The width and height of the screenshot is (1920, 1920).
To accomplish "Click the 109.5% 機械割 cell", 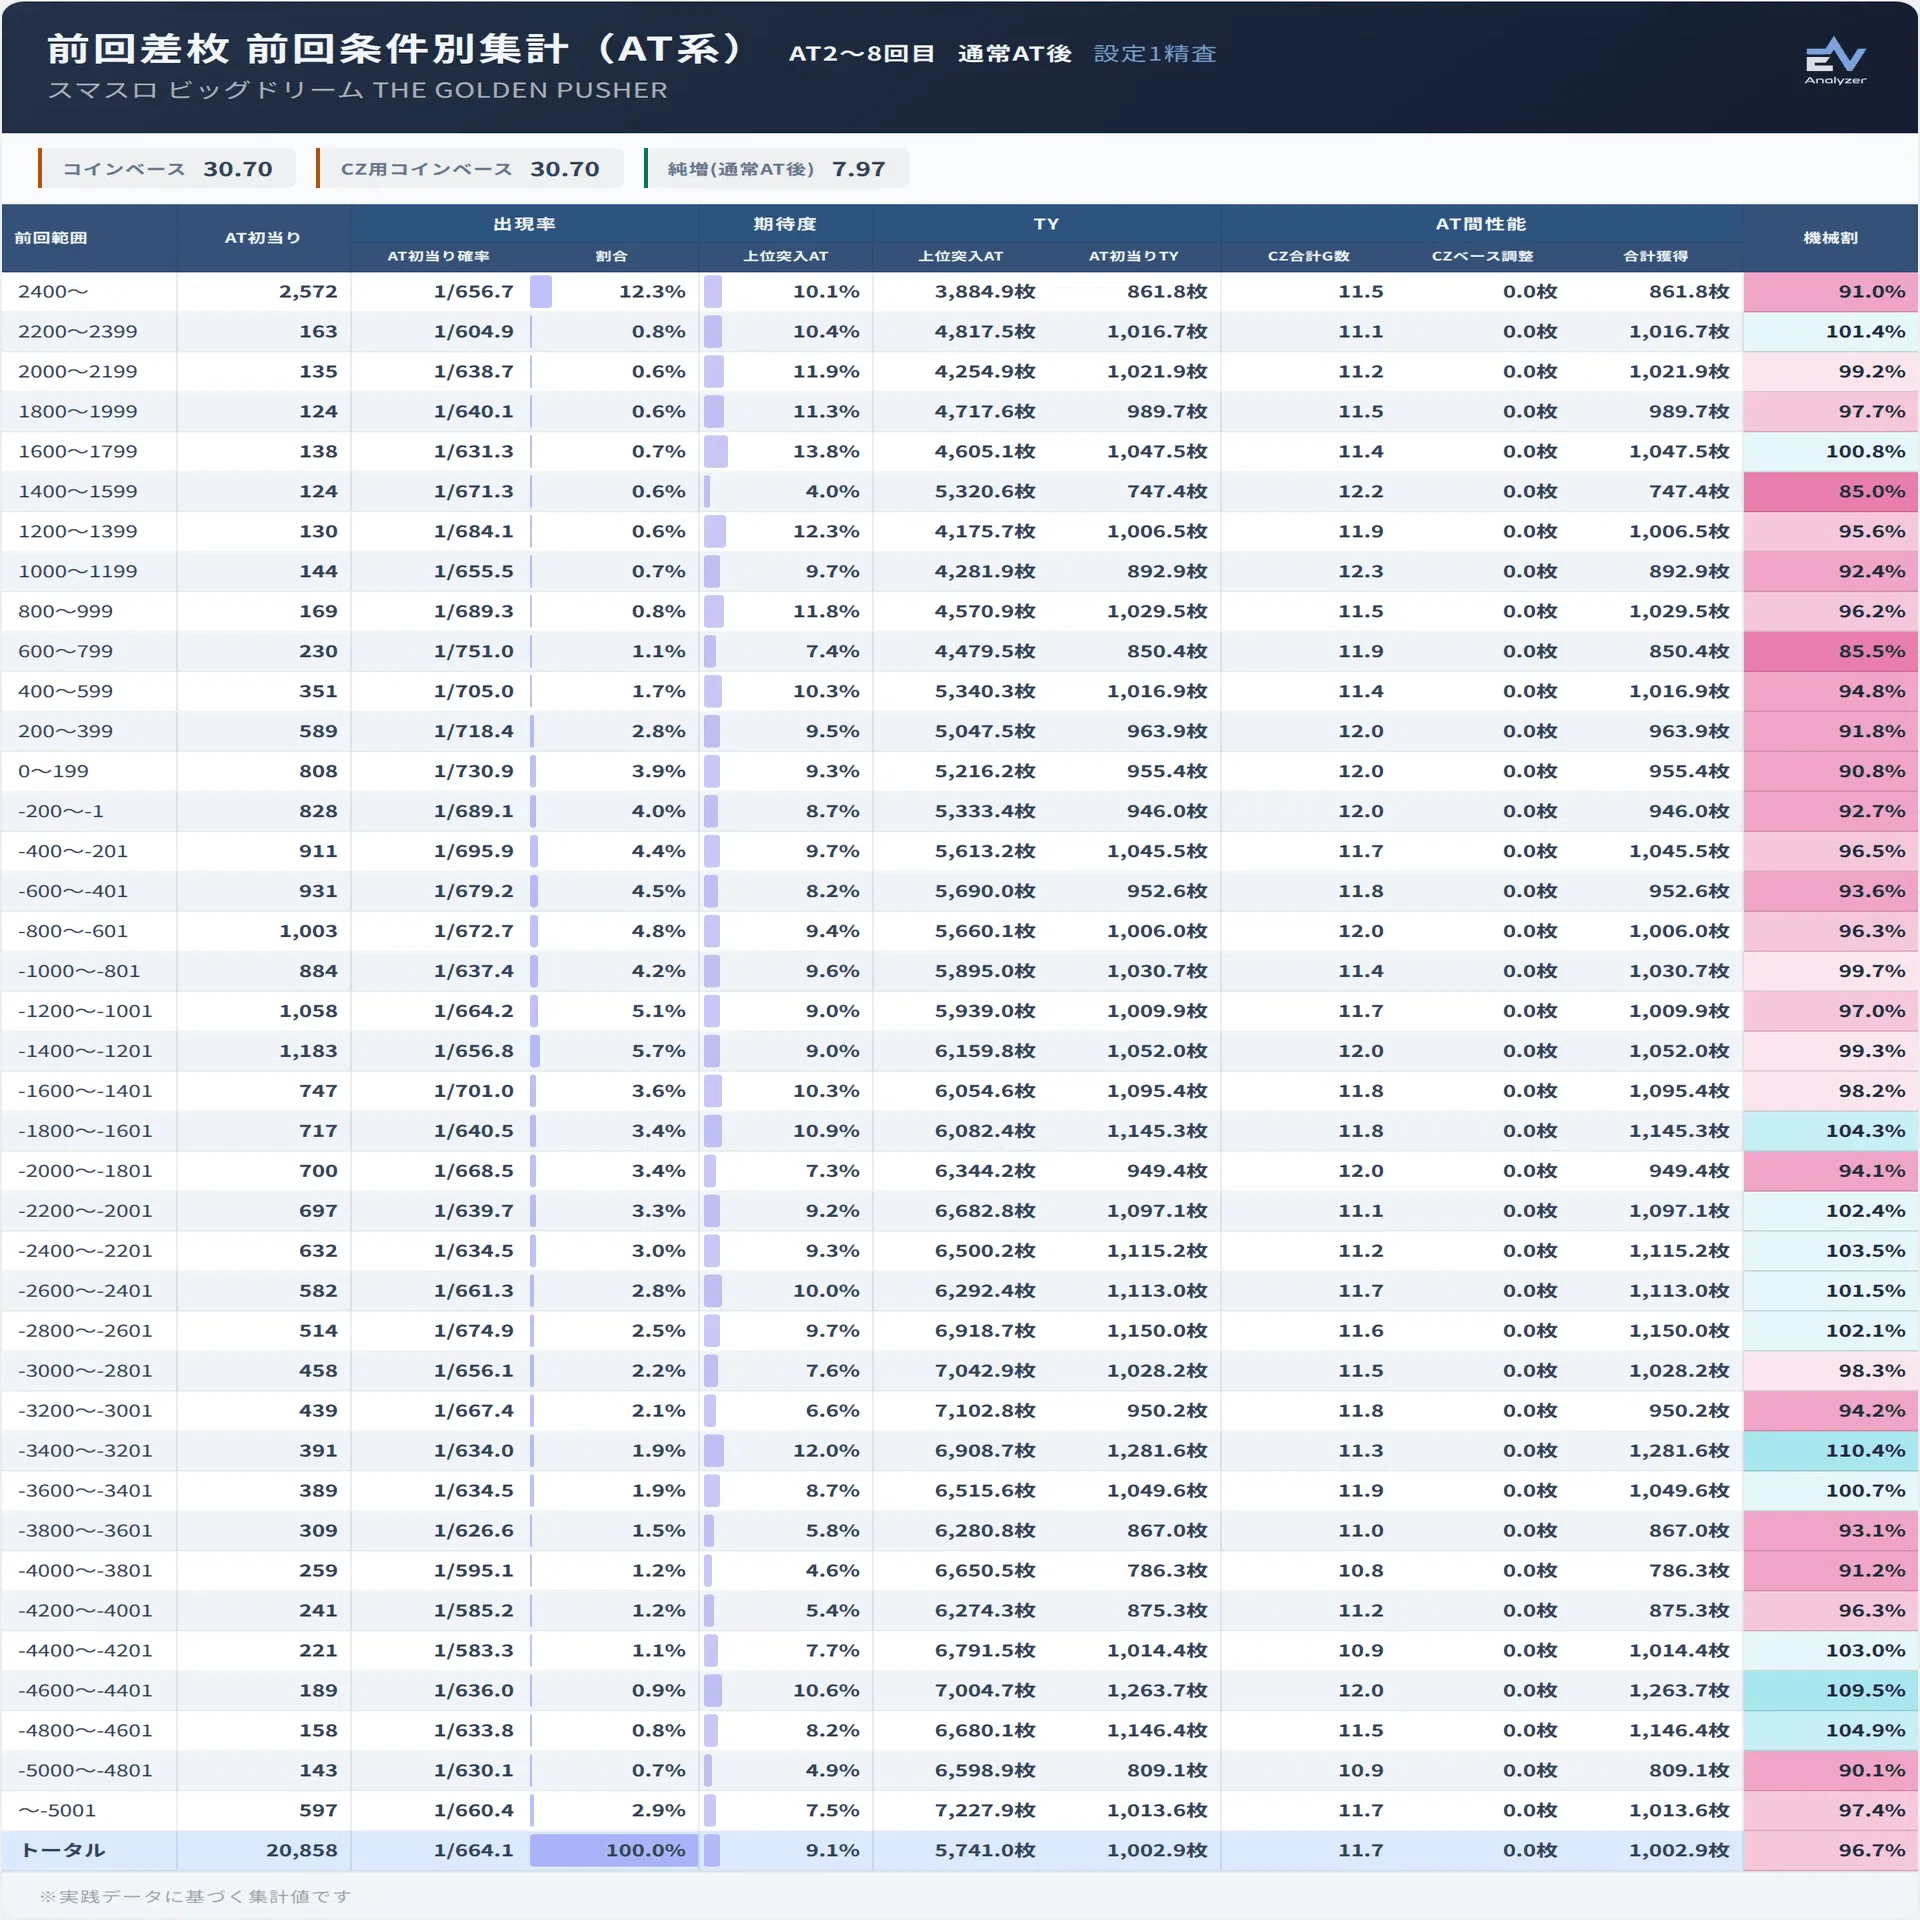I will 1830,1691.
